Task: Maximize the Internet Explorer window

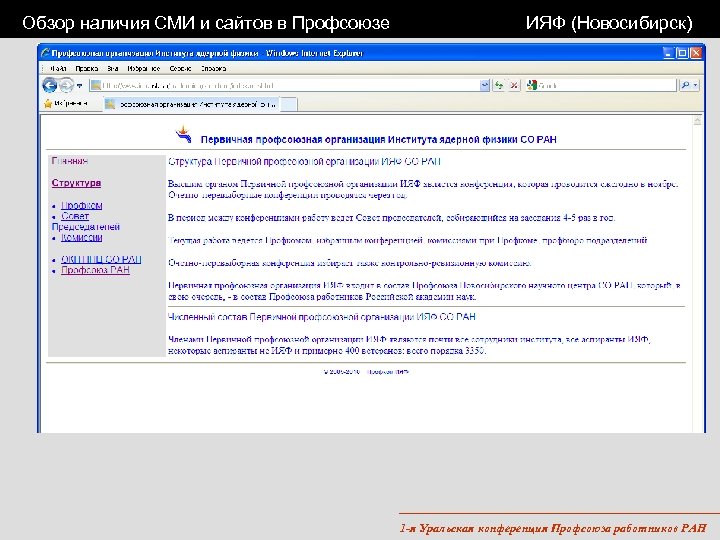Action: tap(683, 53)
